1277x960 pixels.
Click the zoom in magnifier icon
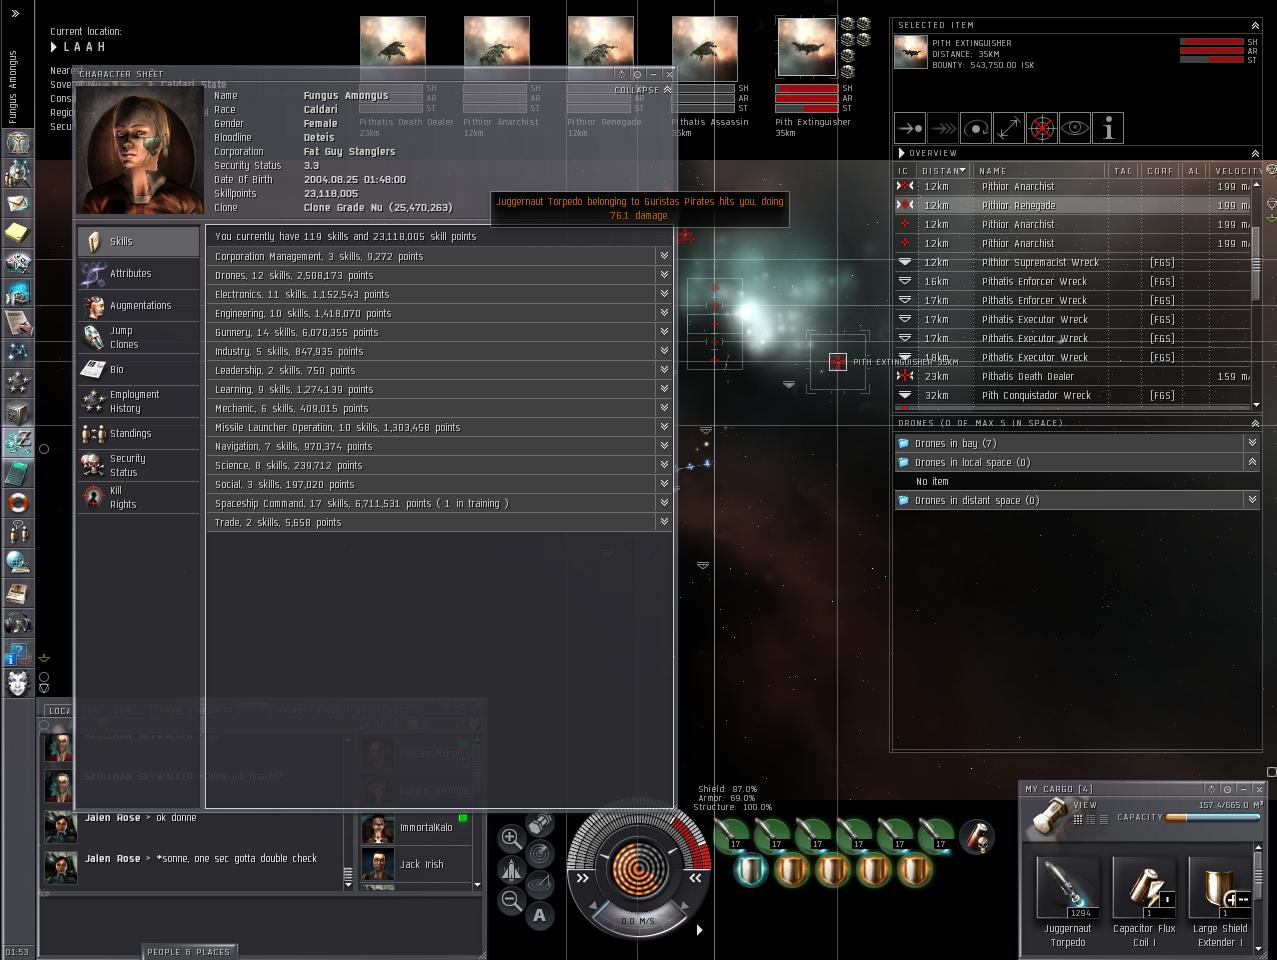coord(511,838)
